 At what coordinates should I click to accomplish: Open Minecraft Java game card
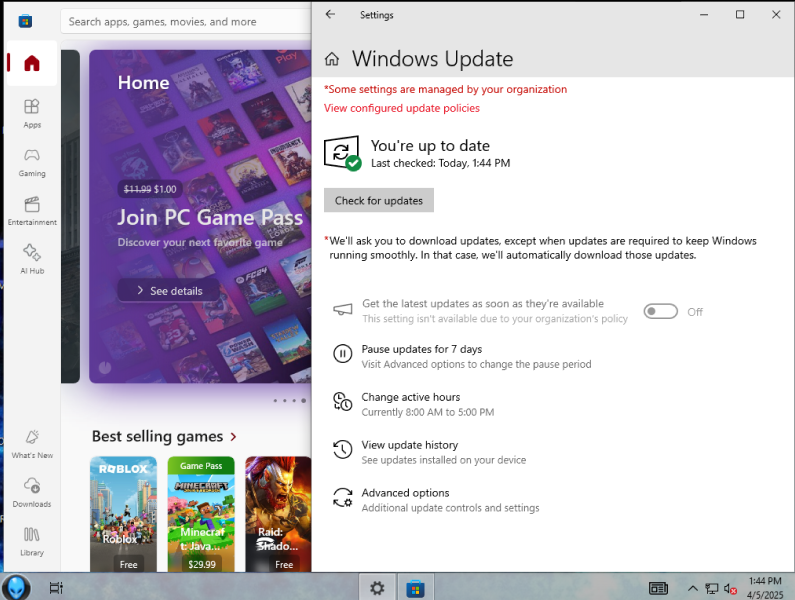point(201,514)
